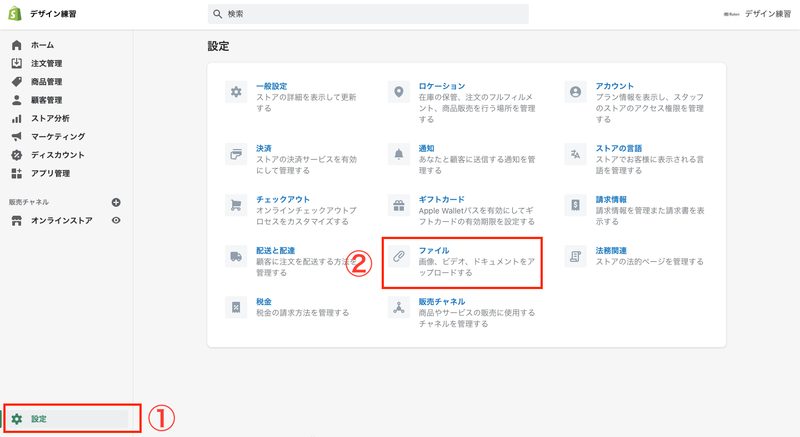Click the ストア分析 bar chart icon

tap(16, 118)
